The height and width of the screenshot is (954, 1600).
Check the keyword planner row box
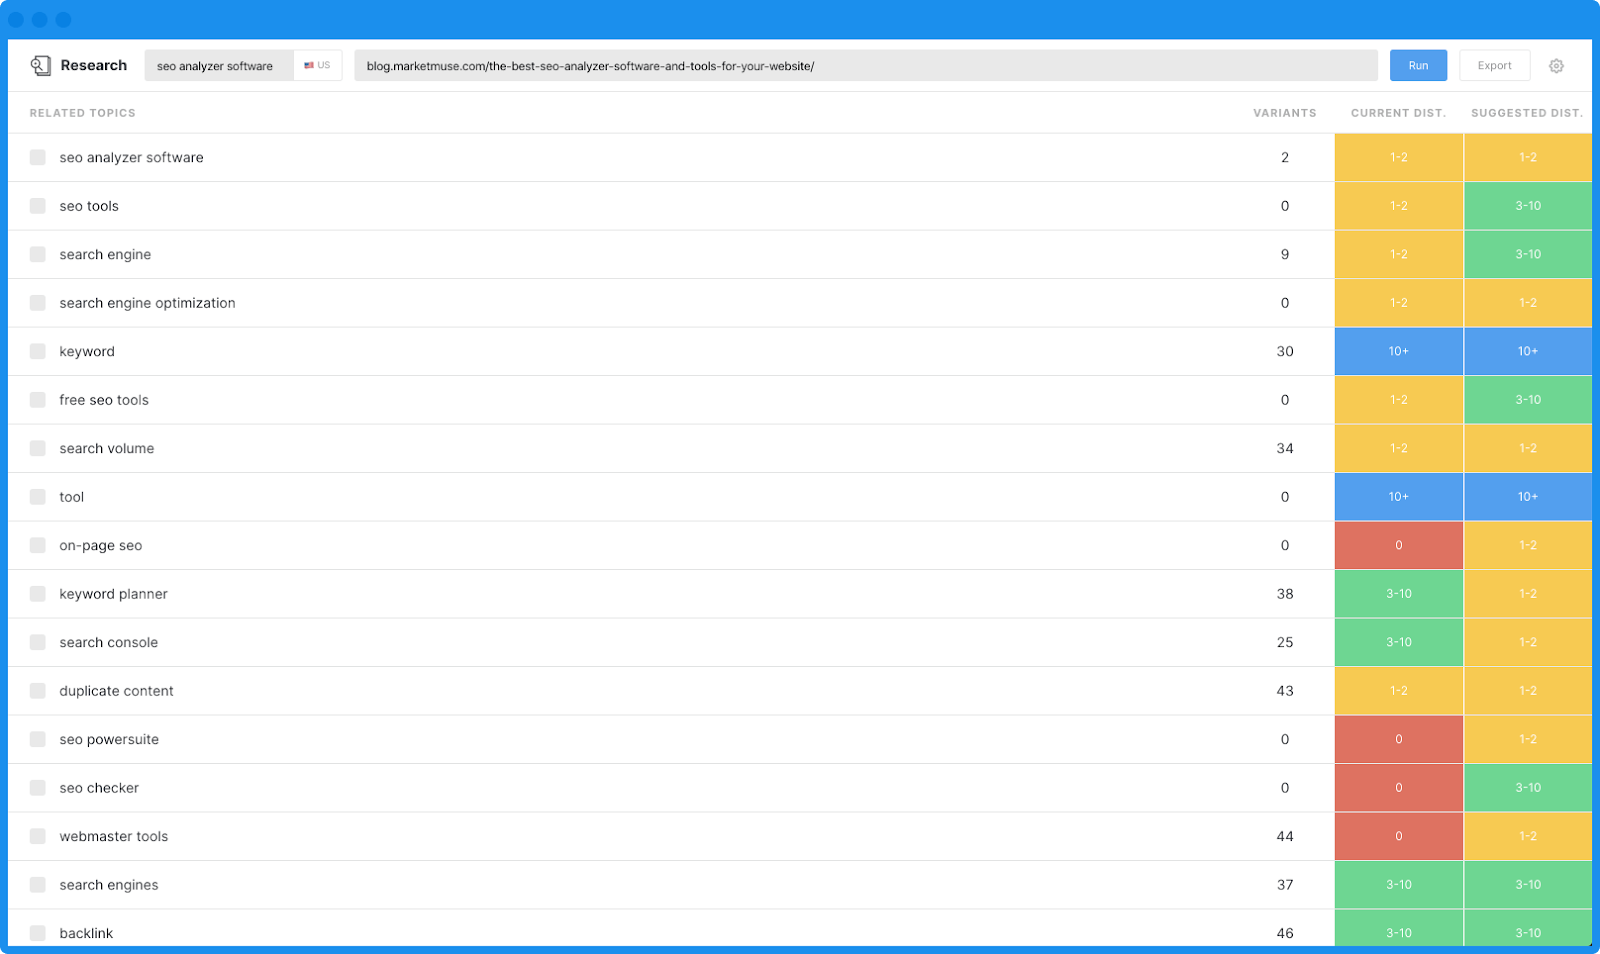tap(38, 594)
